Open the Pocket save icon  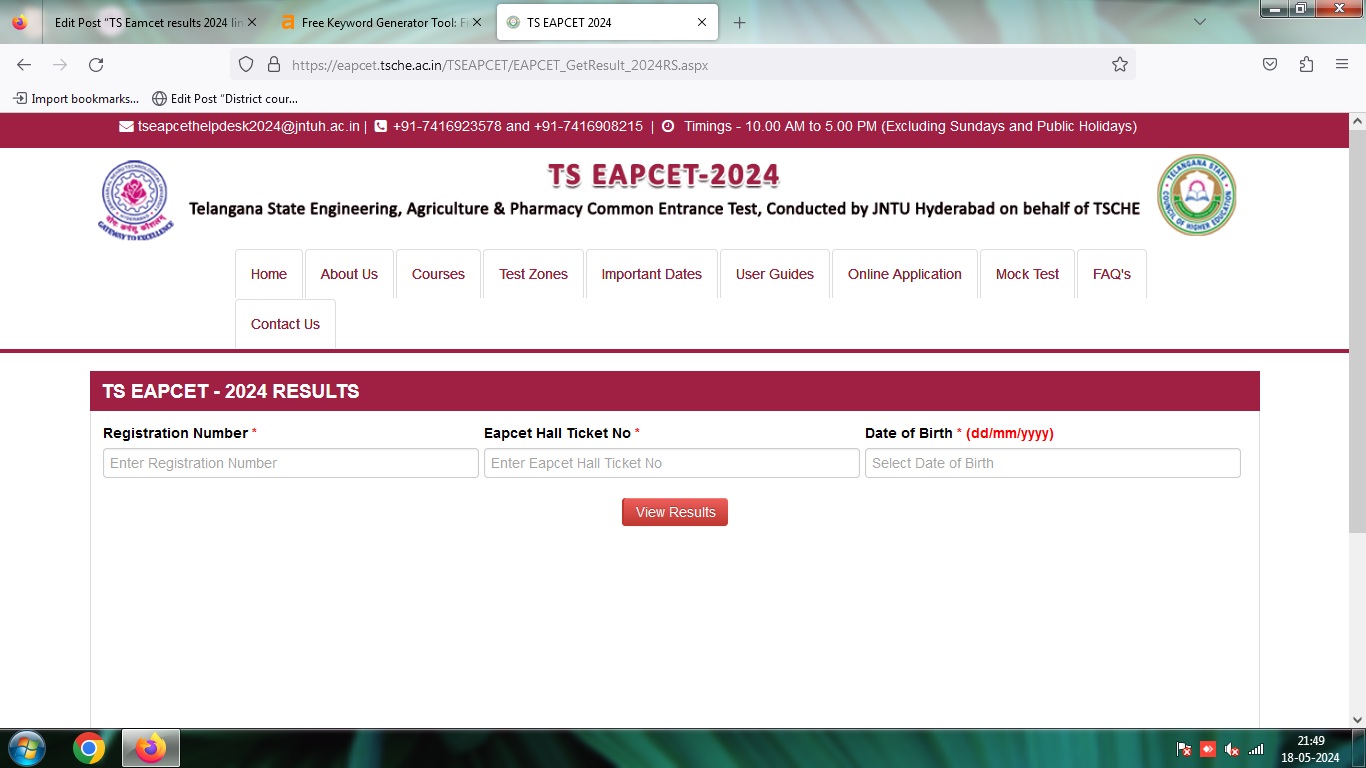[x=1270, y=64]
